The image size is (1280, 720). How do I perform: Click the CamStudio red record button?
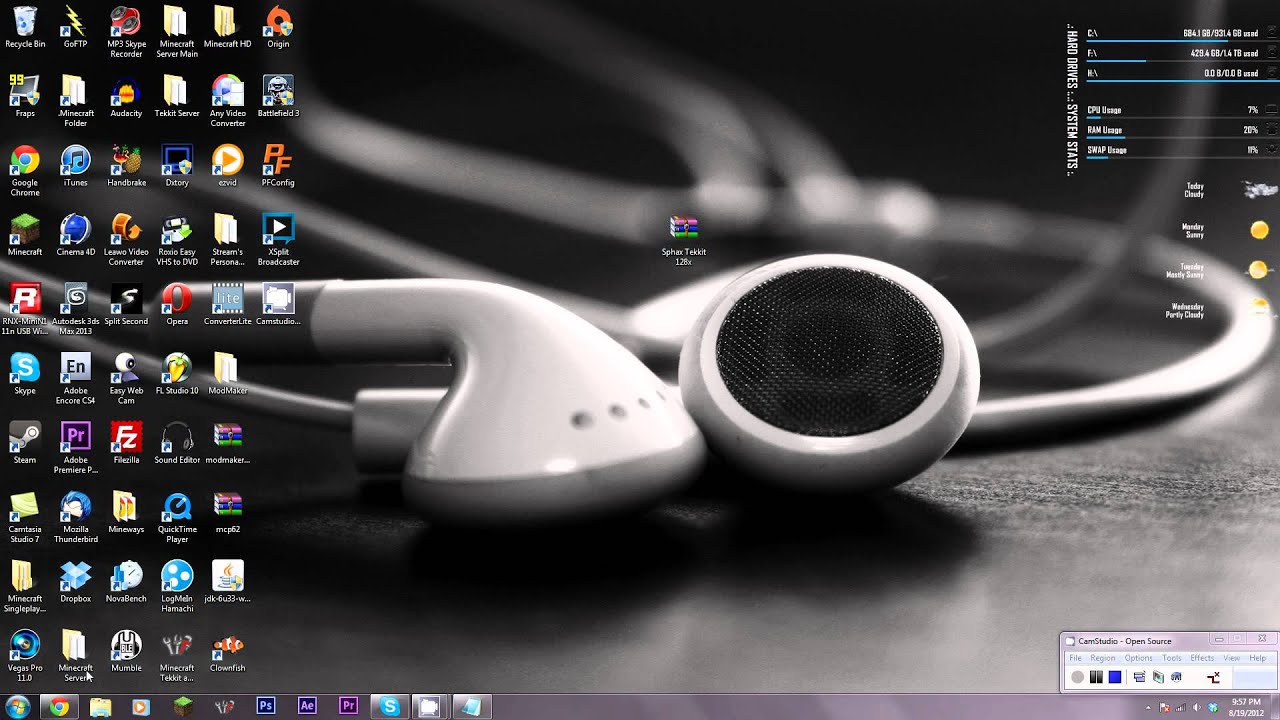click(x=1077, y=677)
